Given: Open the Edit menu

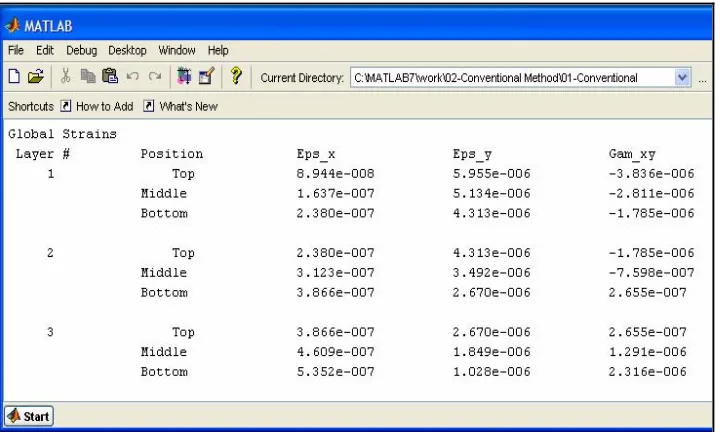Looking at the screenshot, I should pos(45,50).
